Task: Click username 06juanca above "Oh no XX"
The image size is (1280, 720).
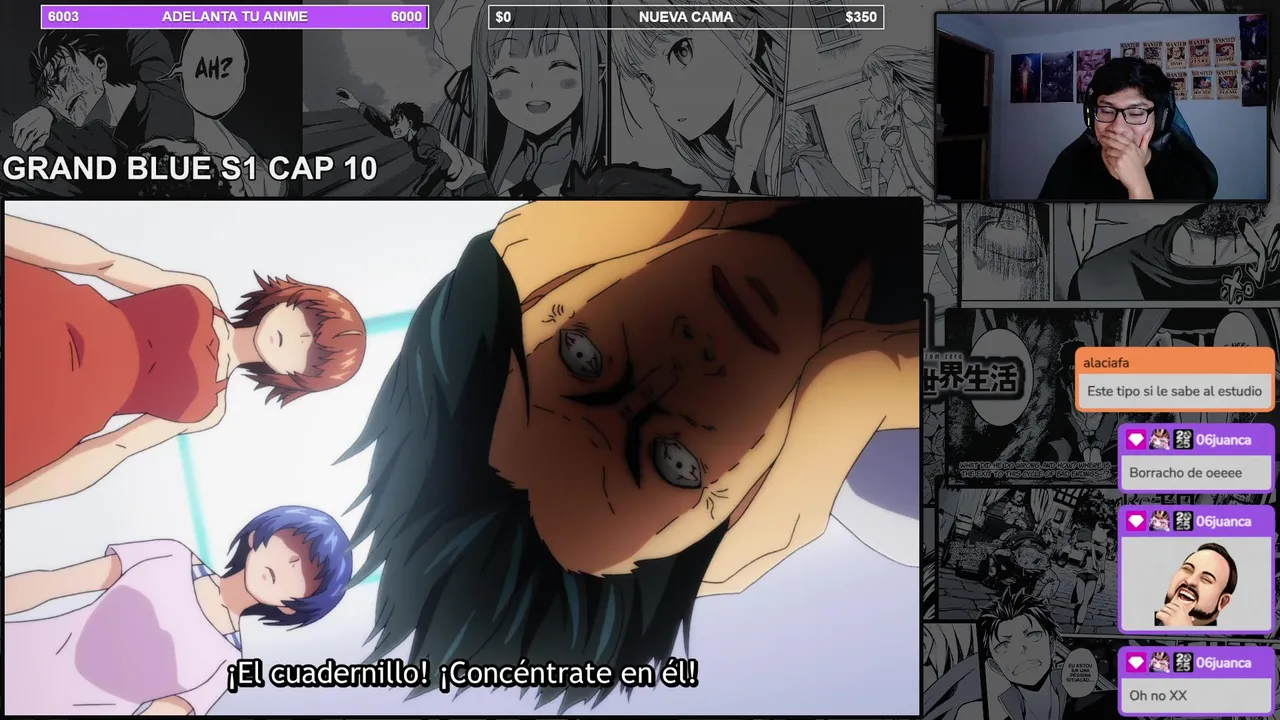Action: pyautogui.click(x=1224, y=663)
